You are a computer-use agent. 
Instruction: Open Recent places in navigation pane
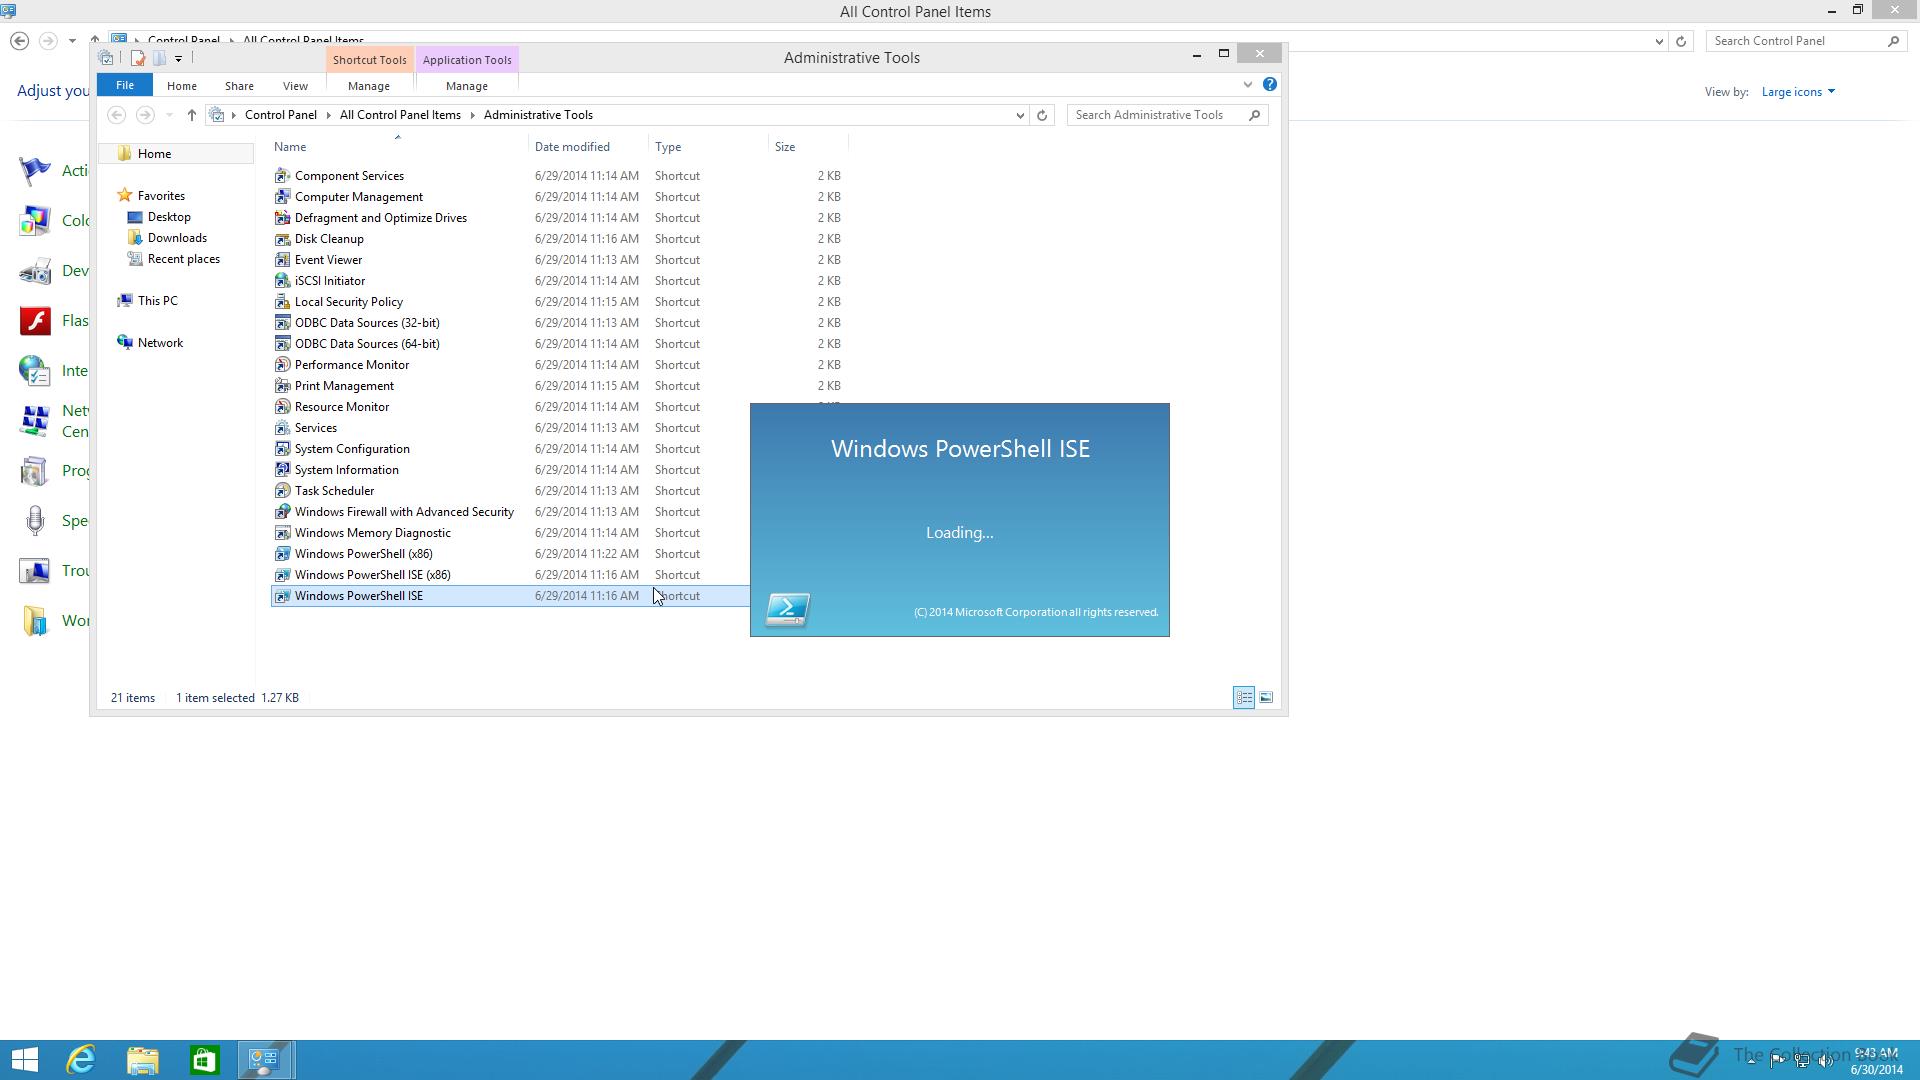pyautogui.click(x=184, y=259)
